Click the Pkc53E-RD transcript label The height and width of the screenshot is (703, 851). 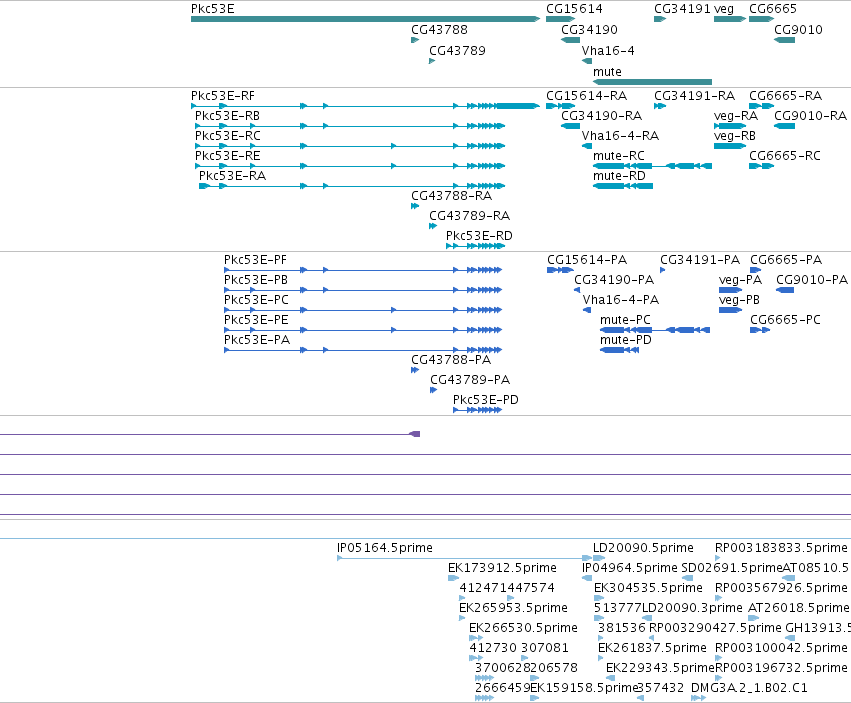pyautogui.click(x=479, y=236)
